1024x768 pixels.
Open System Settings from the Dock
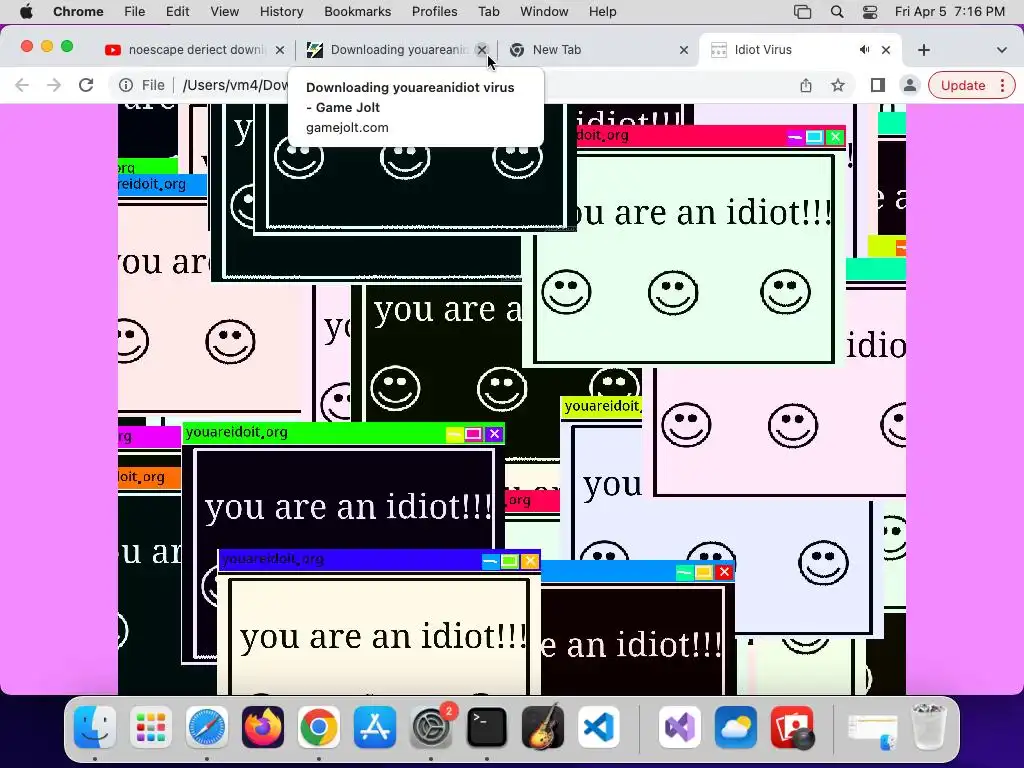tap(431, 727)
